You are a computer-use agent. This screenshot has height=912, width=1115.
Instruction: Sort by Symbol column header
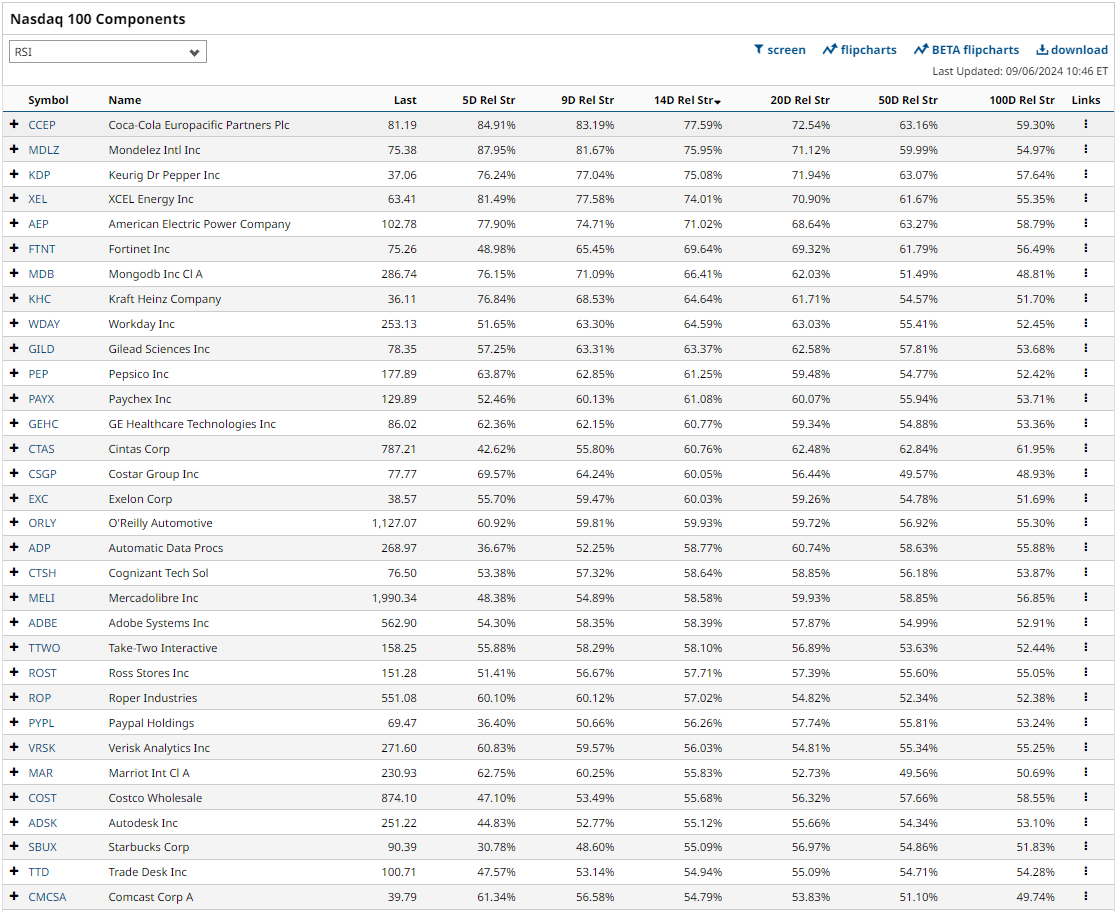coord(48,100)
